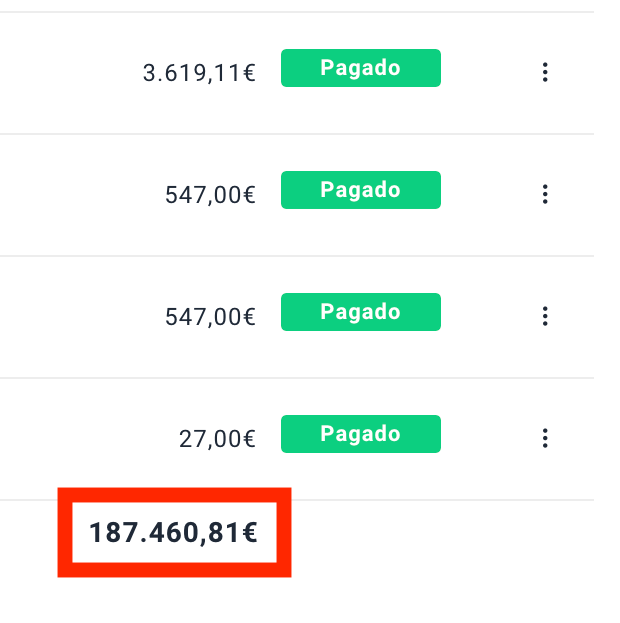Viewport: 620px width, 623px height.
Task: Open the options menu for the 3.619,11€ row
Action: (545, 72)
